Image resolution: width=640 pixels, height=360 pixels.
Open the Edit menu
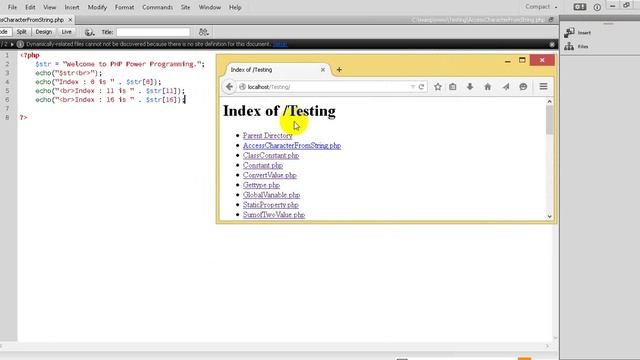pyautogui.click(x=30, y=7)
